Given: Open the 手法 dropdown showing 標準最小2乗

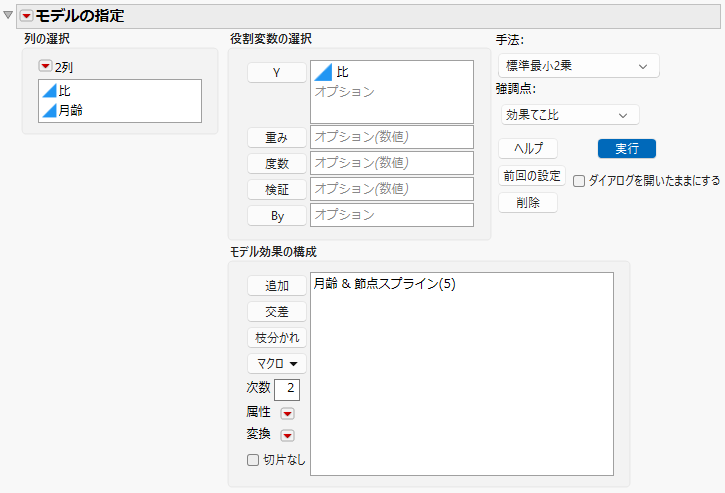Looking at the screenshot, I should [578, 66].
